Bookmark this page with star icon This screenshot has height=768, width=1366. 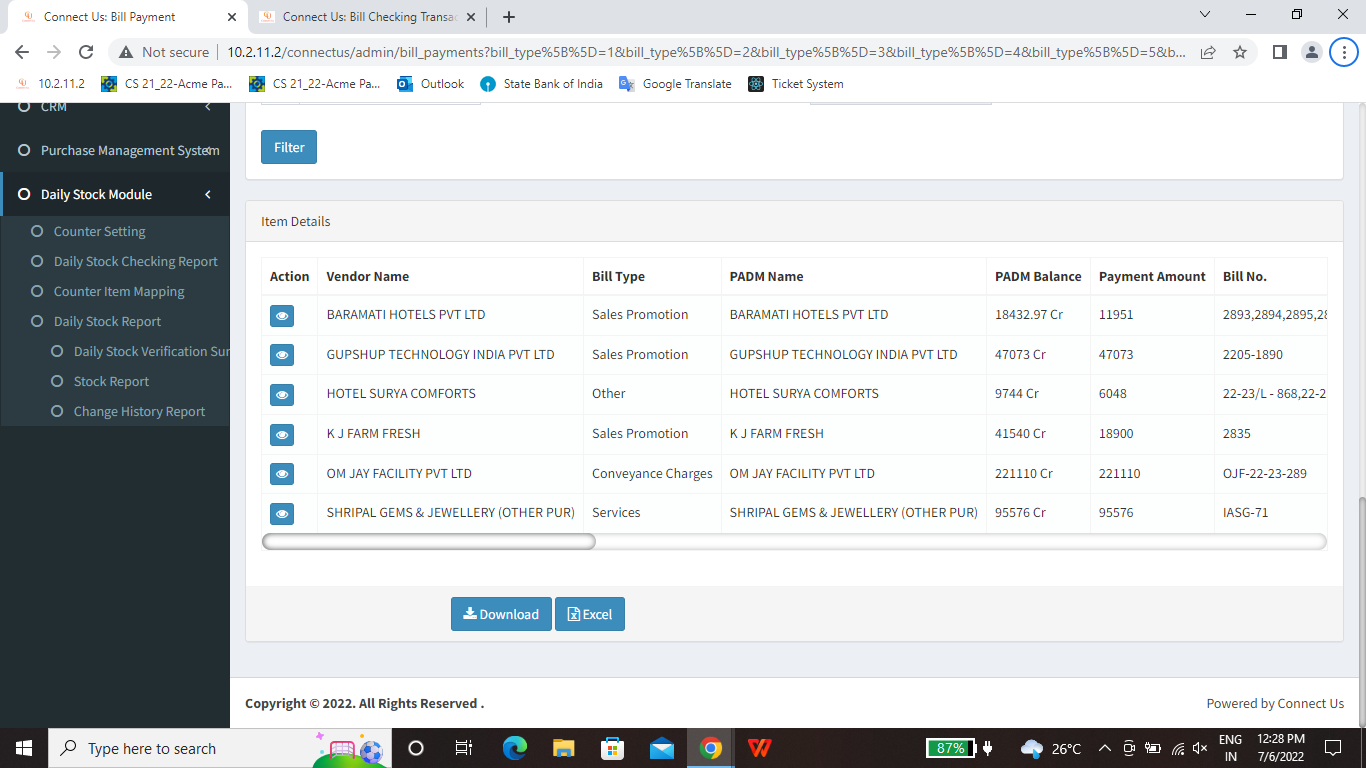(x=1240, y=52)
